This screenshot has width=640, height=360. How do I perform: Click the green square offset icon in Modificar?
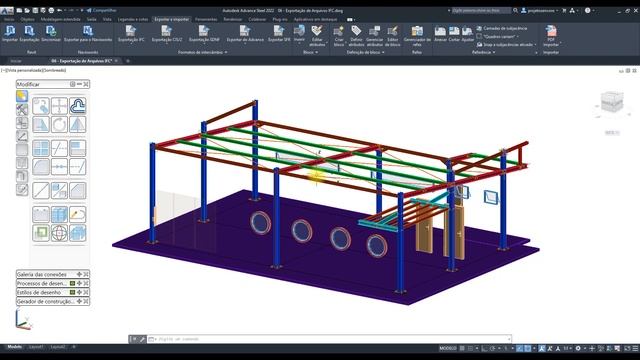[x=41, y=233]
